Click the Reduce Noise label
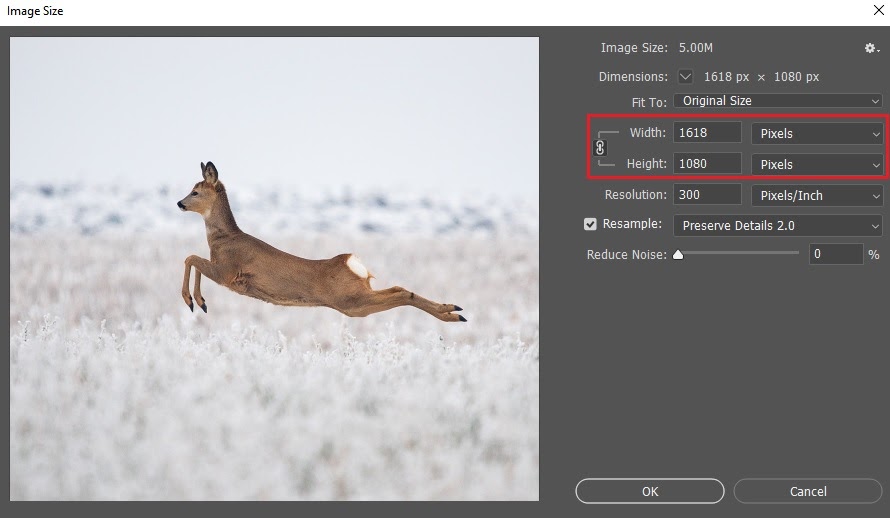This screenshot has width=890, height=518. [627, 255]
